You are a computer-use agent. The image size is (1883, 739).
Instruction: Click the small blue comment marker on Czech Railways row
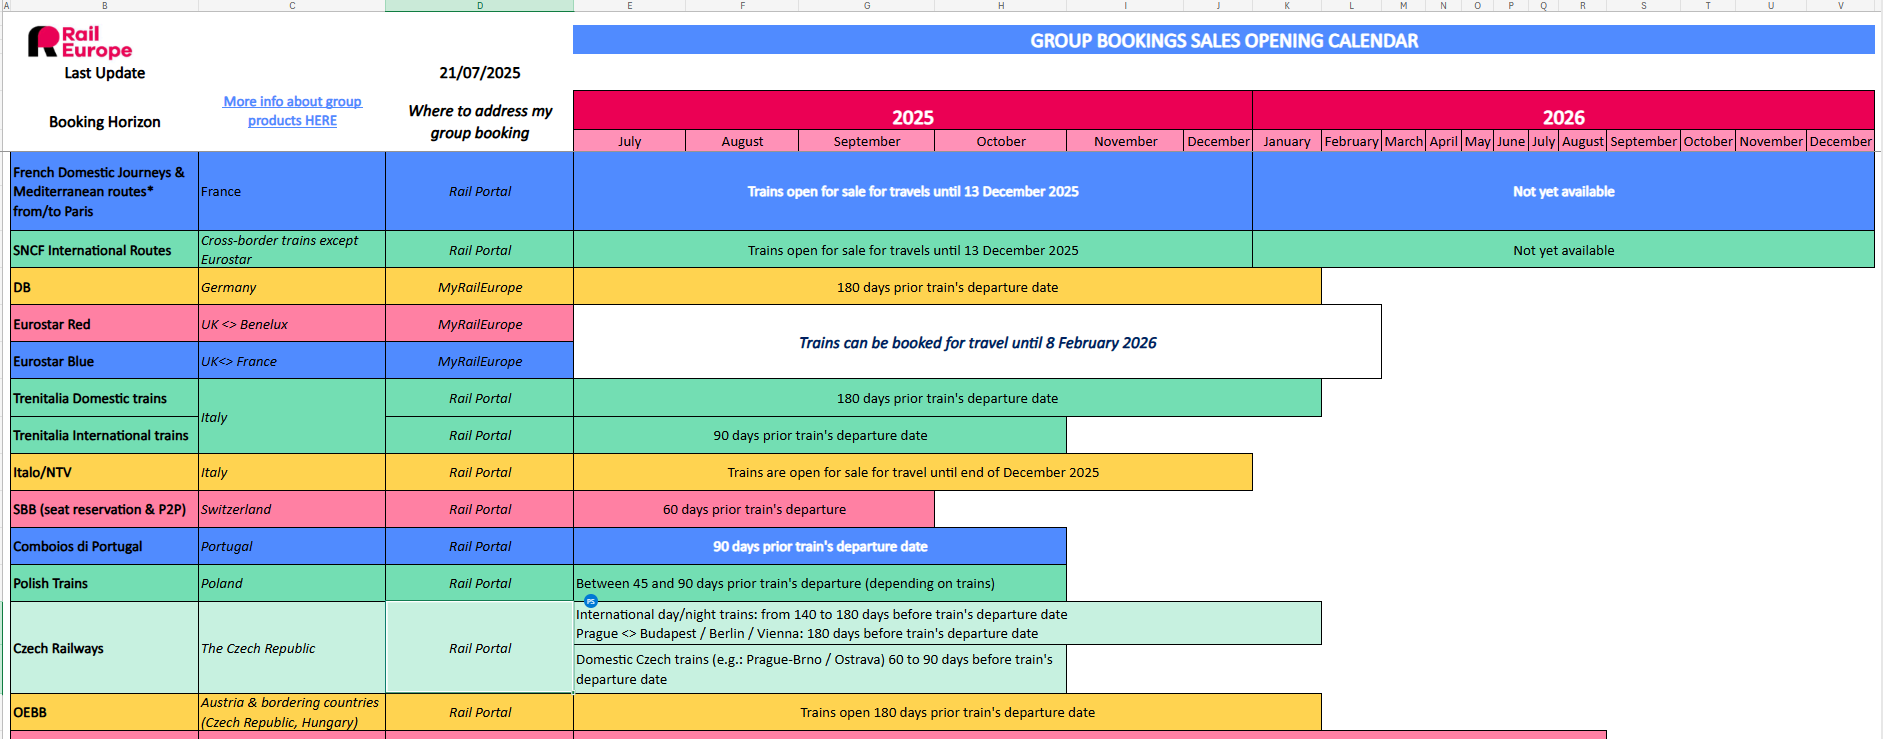coord(591,601)
